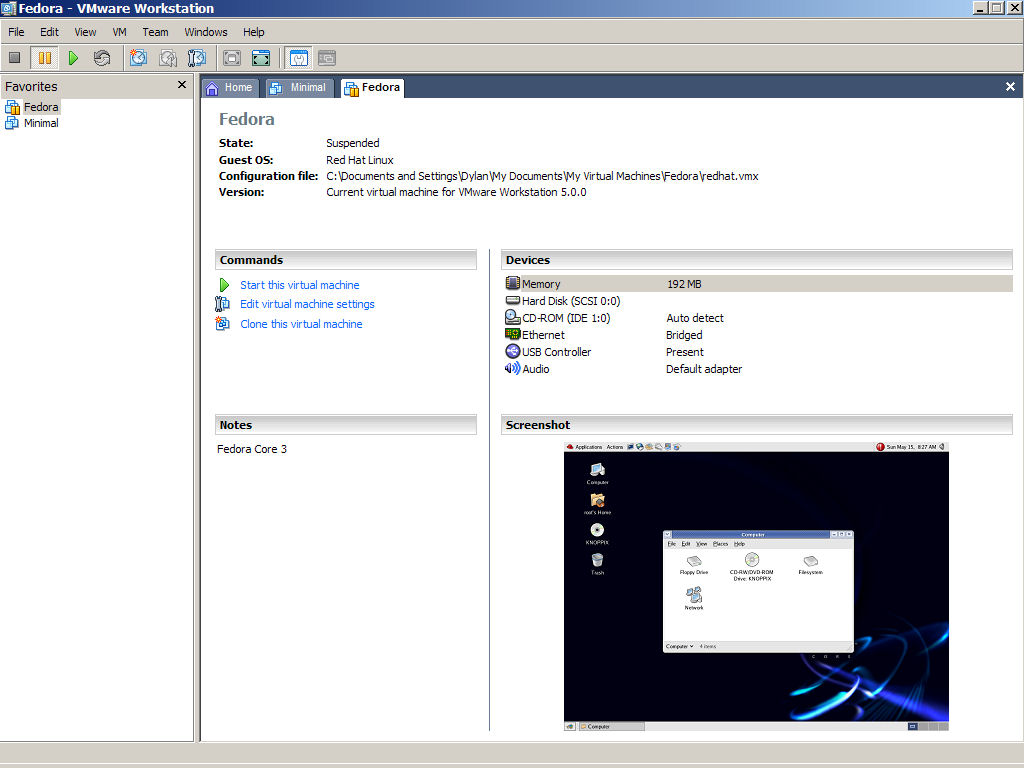The image size is (1024, 768).
Task: Click the State value Suspended
Action: point(353,143)
